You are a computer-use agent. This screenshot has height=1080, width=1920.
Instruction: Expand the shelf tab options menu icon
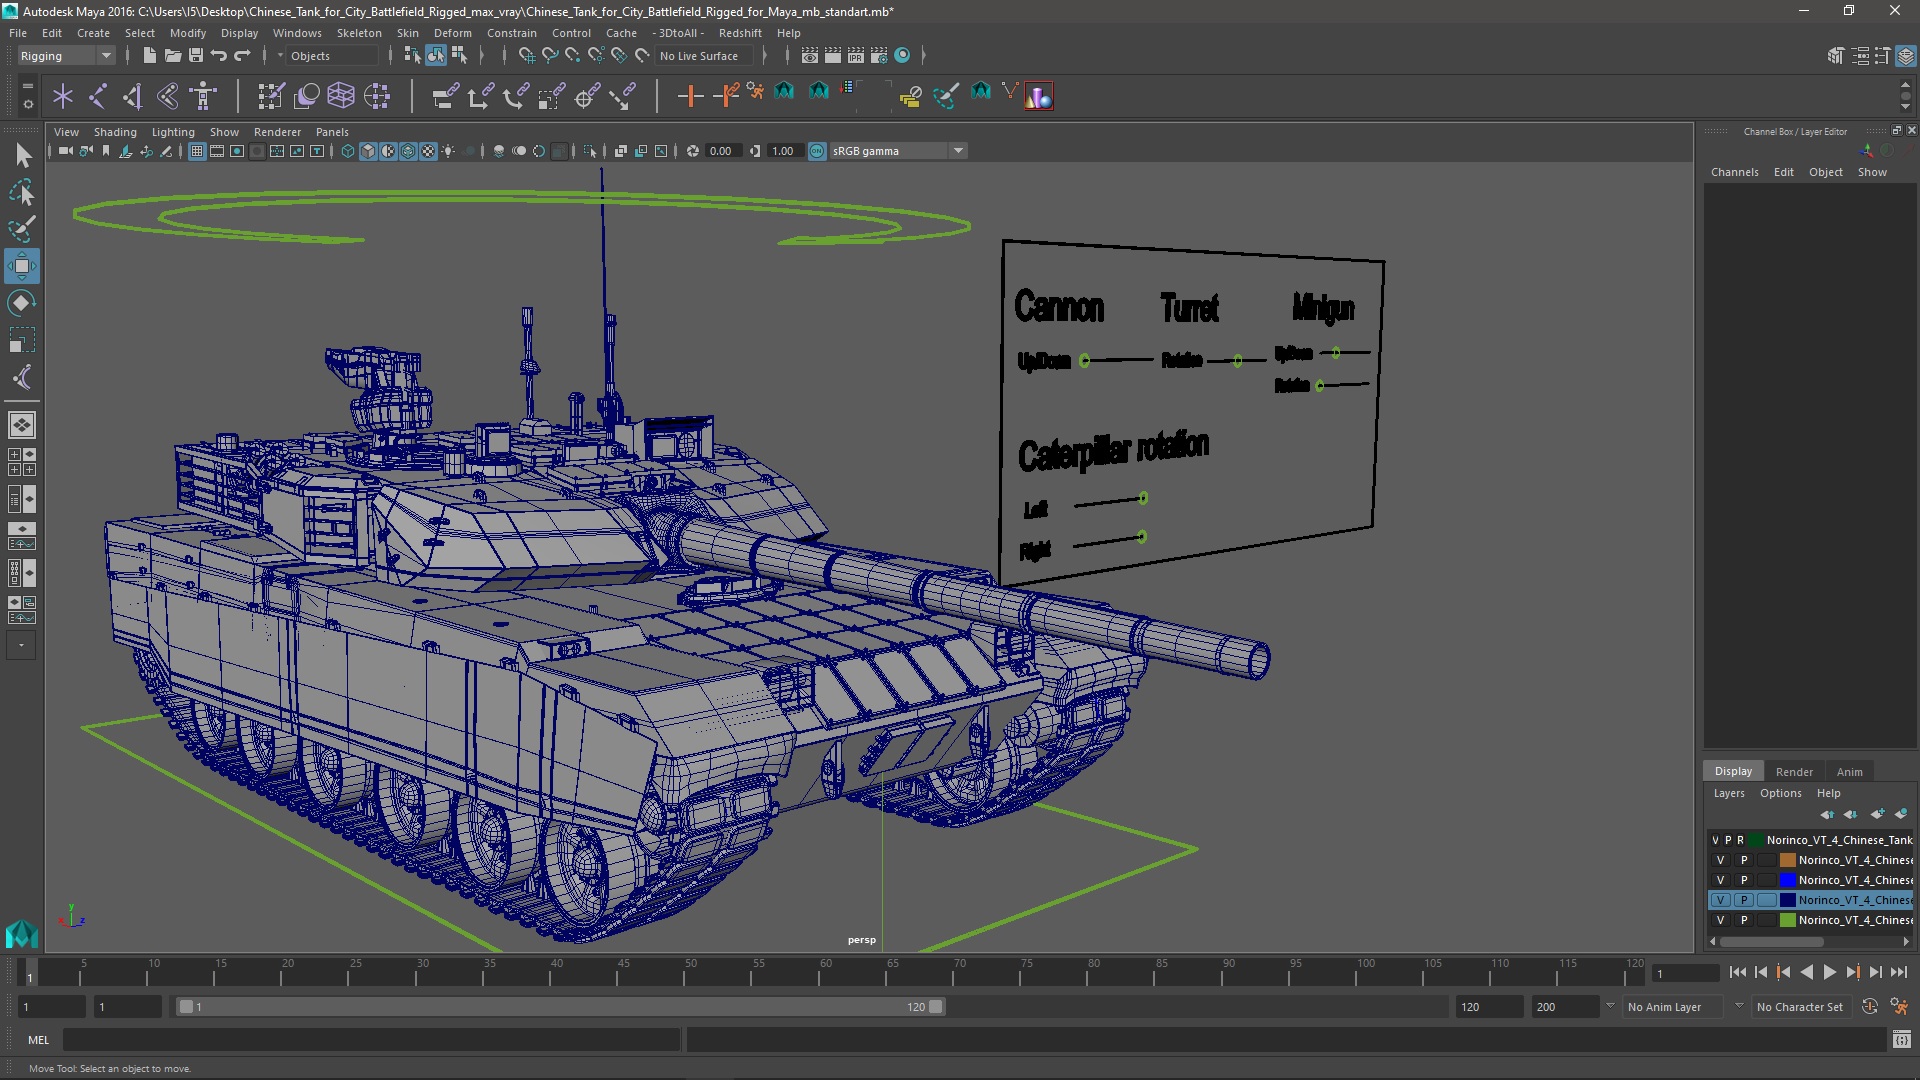coord(27,102)
